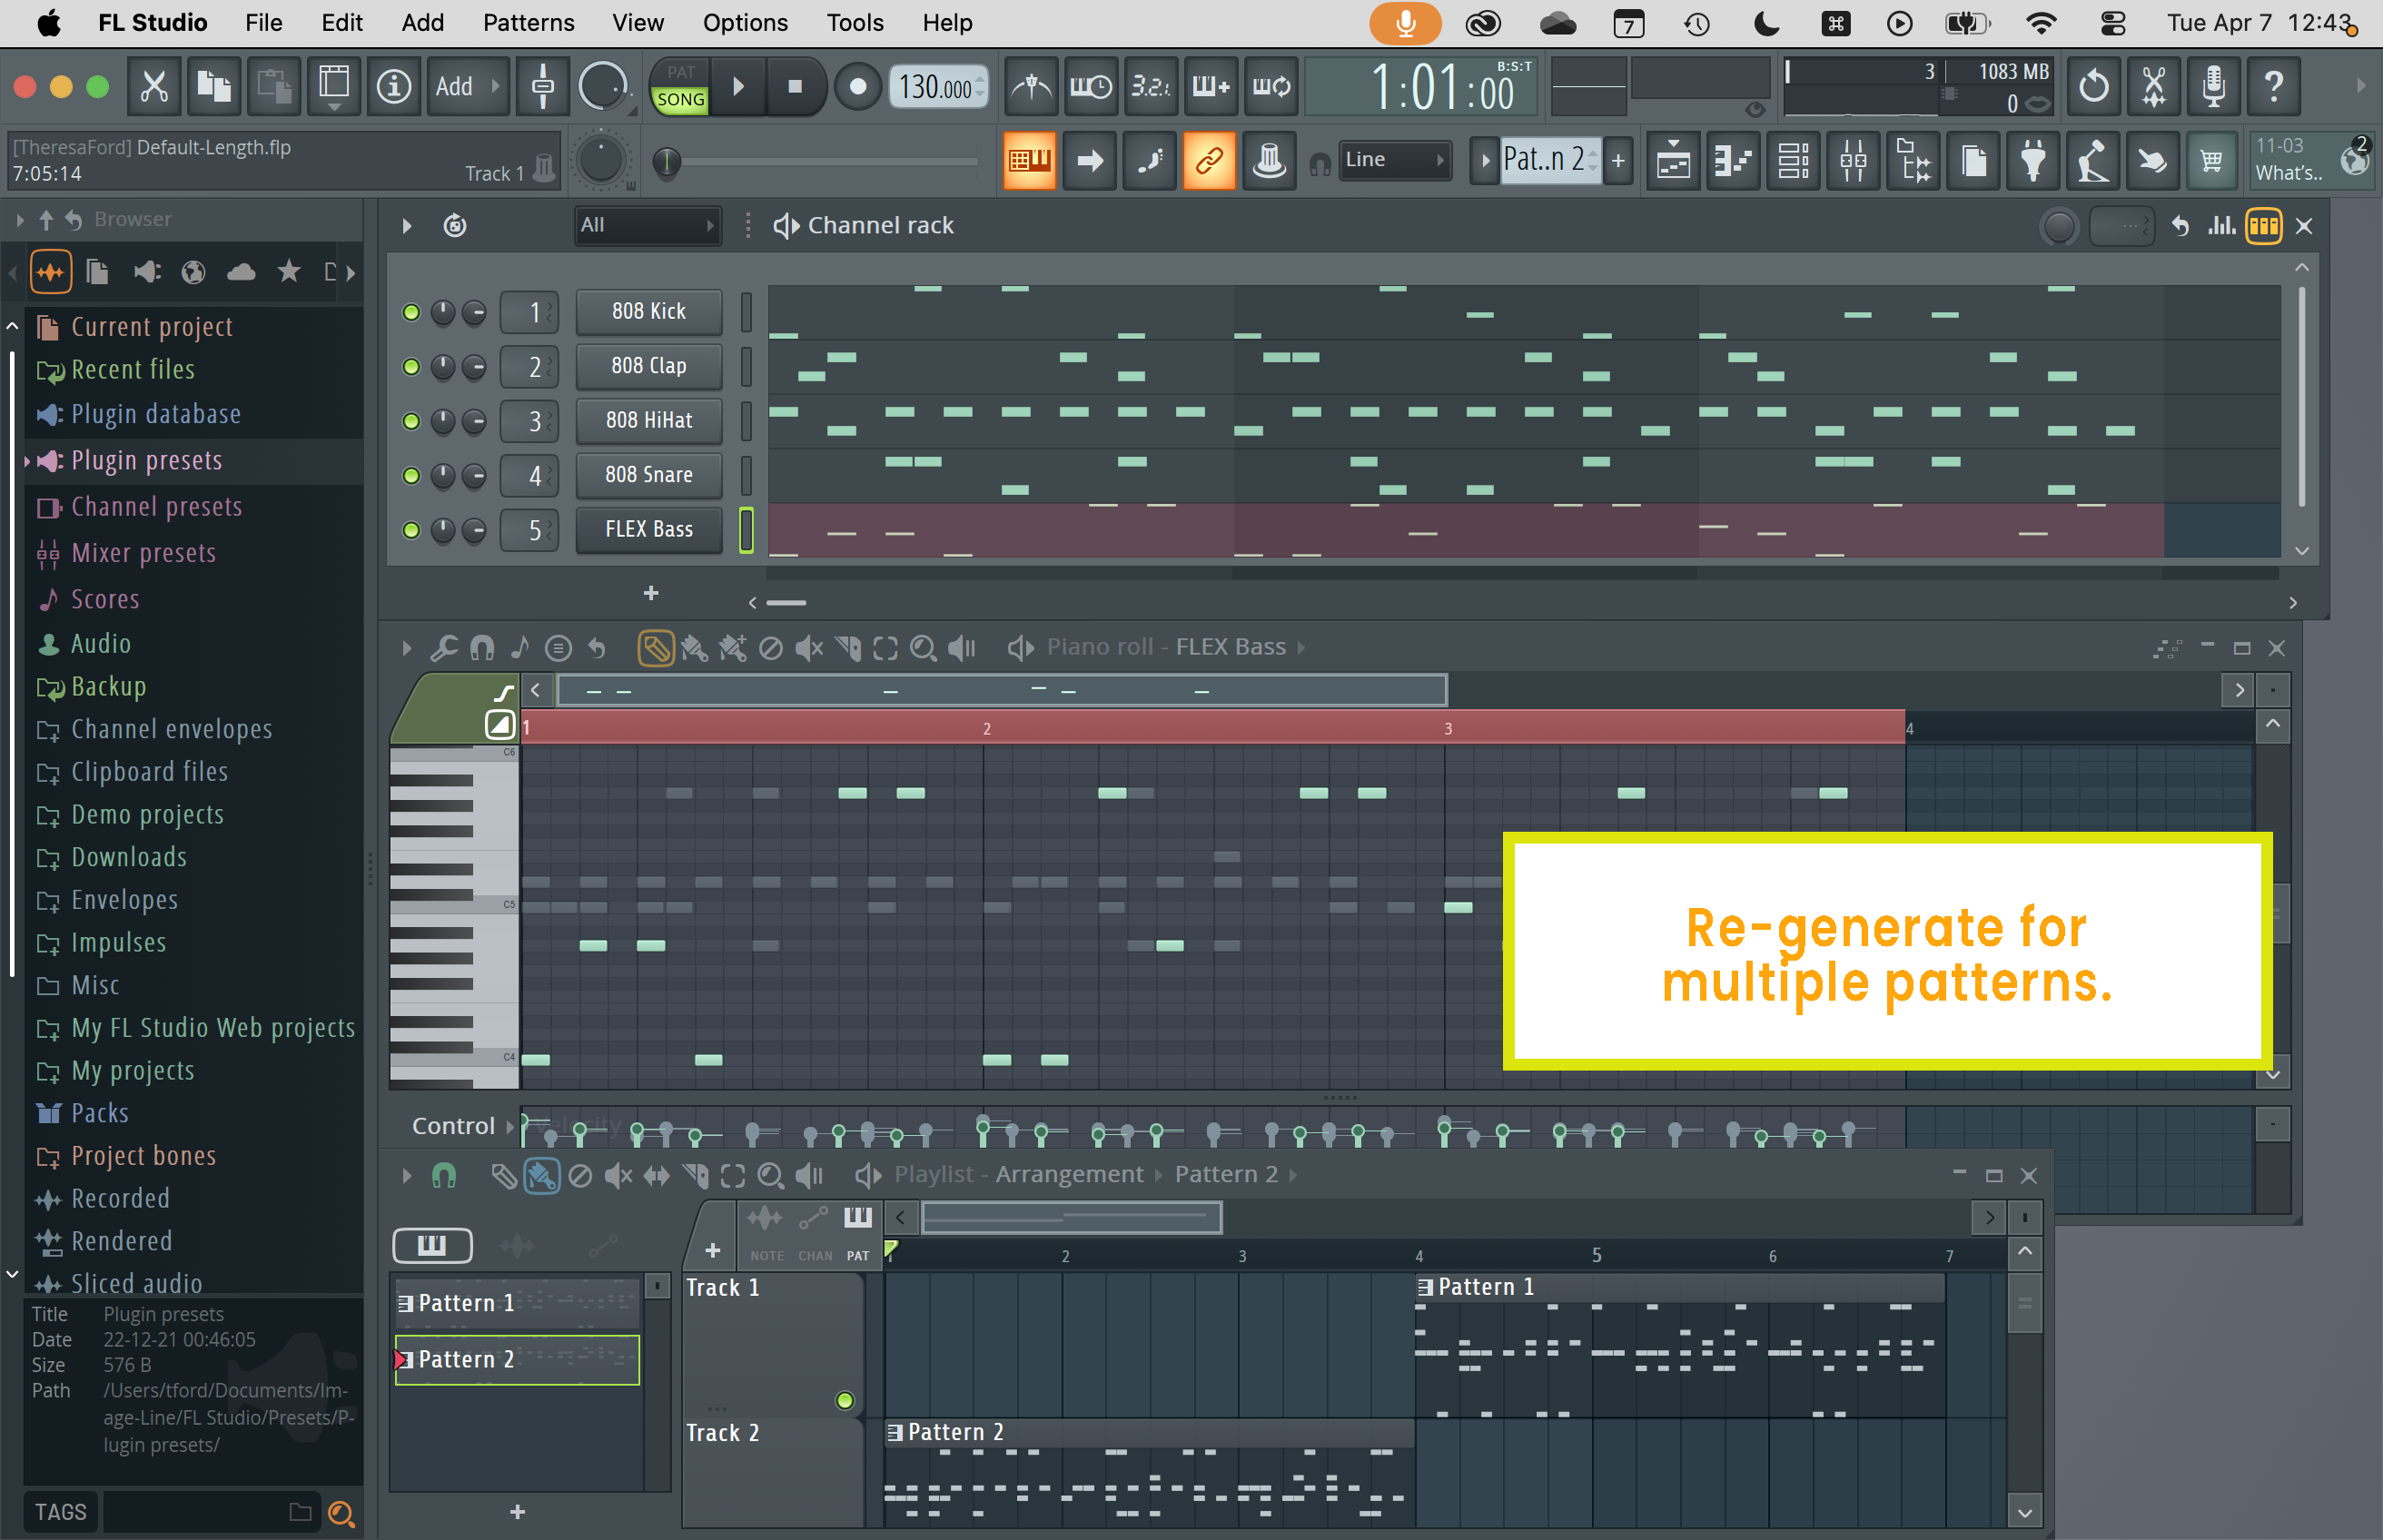
Task: Click the TAGS search input field
Action: tap(209, 1513)
